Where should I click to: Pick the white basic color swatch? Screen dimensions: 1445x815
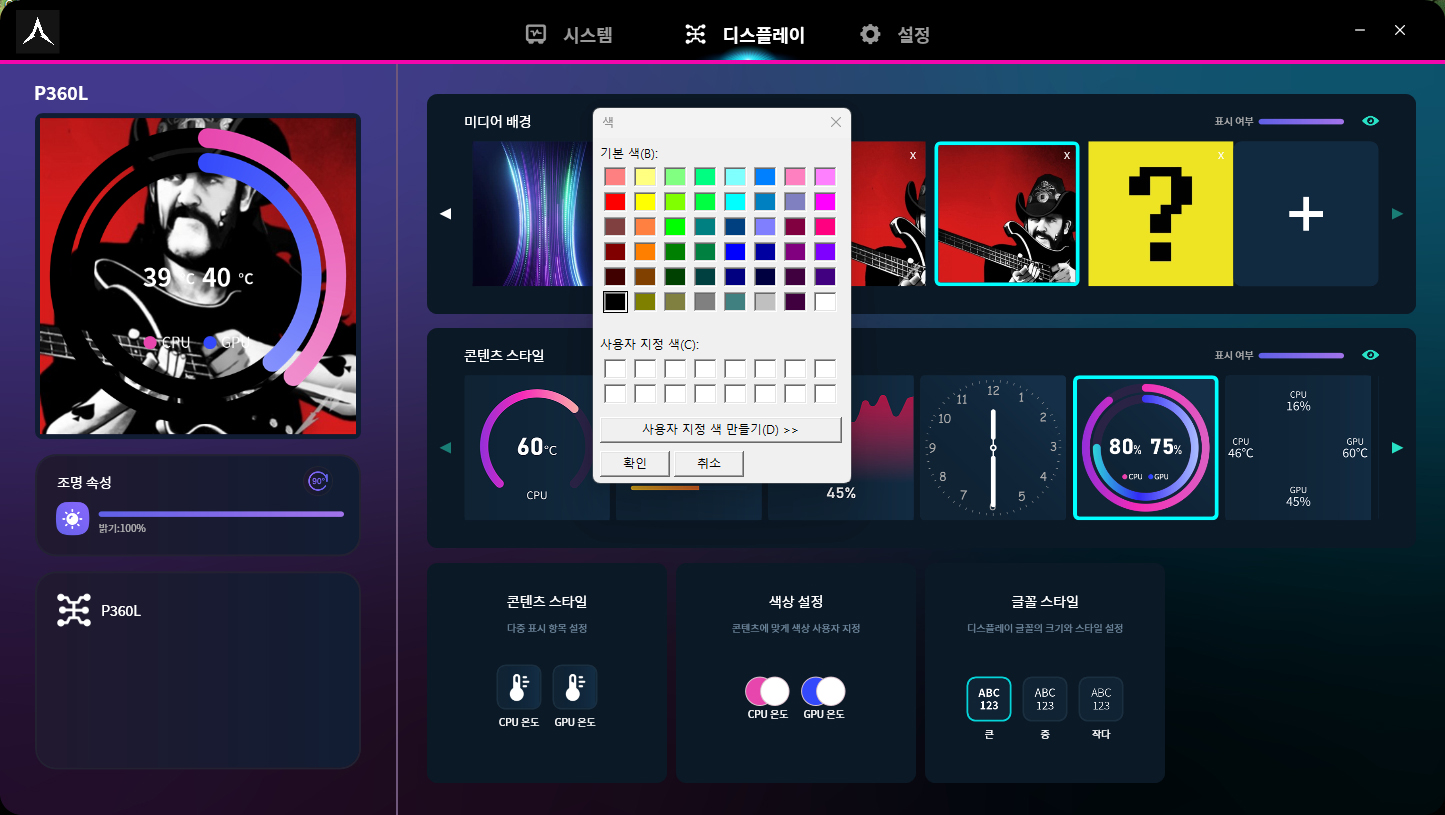pos(825,301)
